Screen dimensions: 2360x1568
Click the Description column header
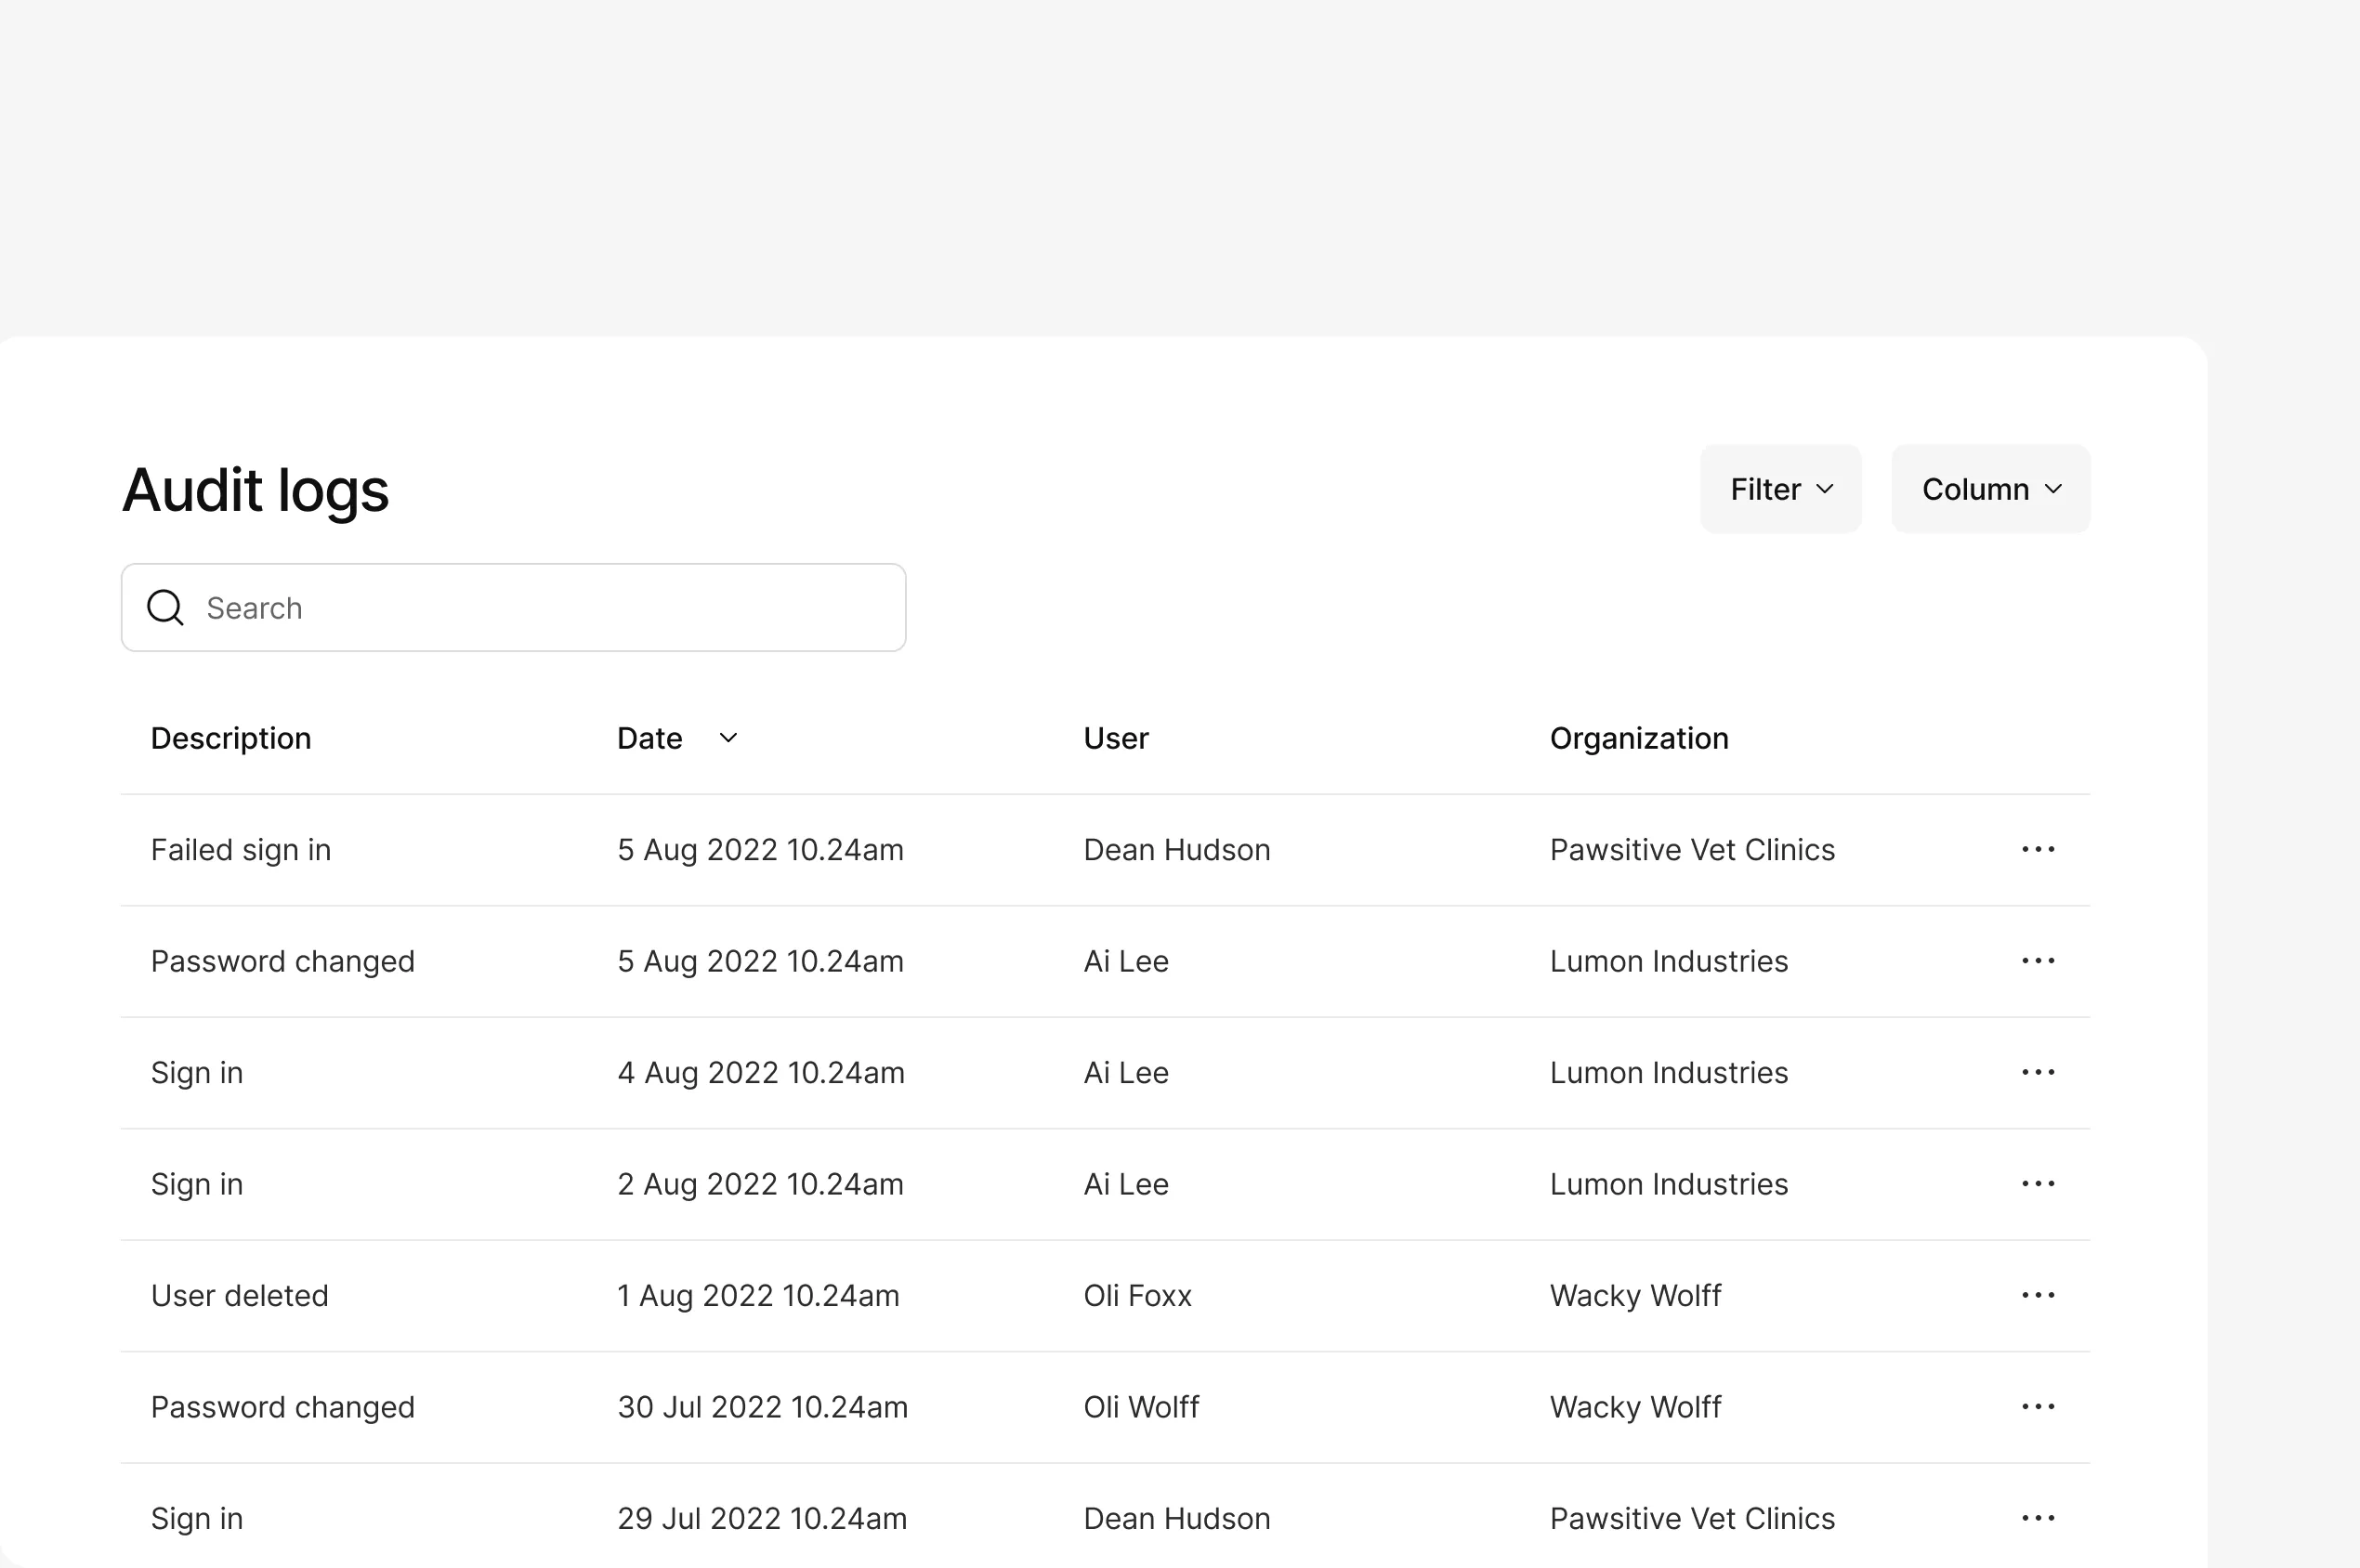[x=231, y=738]
